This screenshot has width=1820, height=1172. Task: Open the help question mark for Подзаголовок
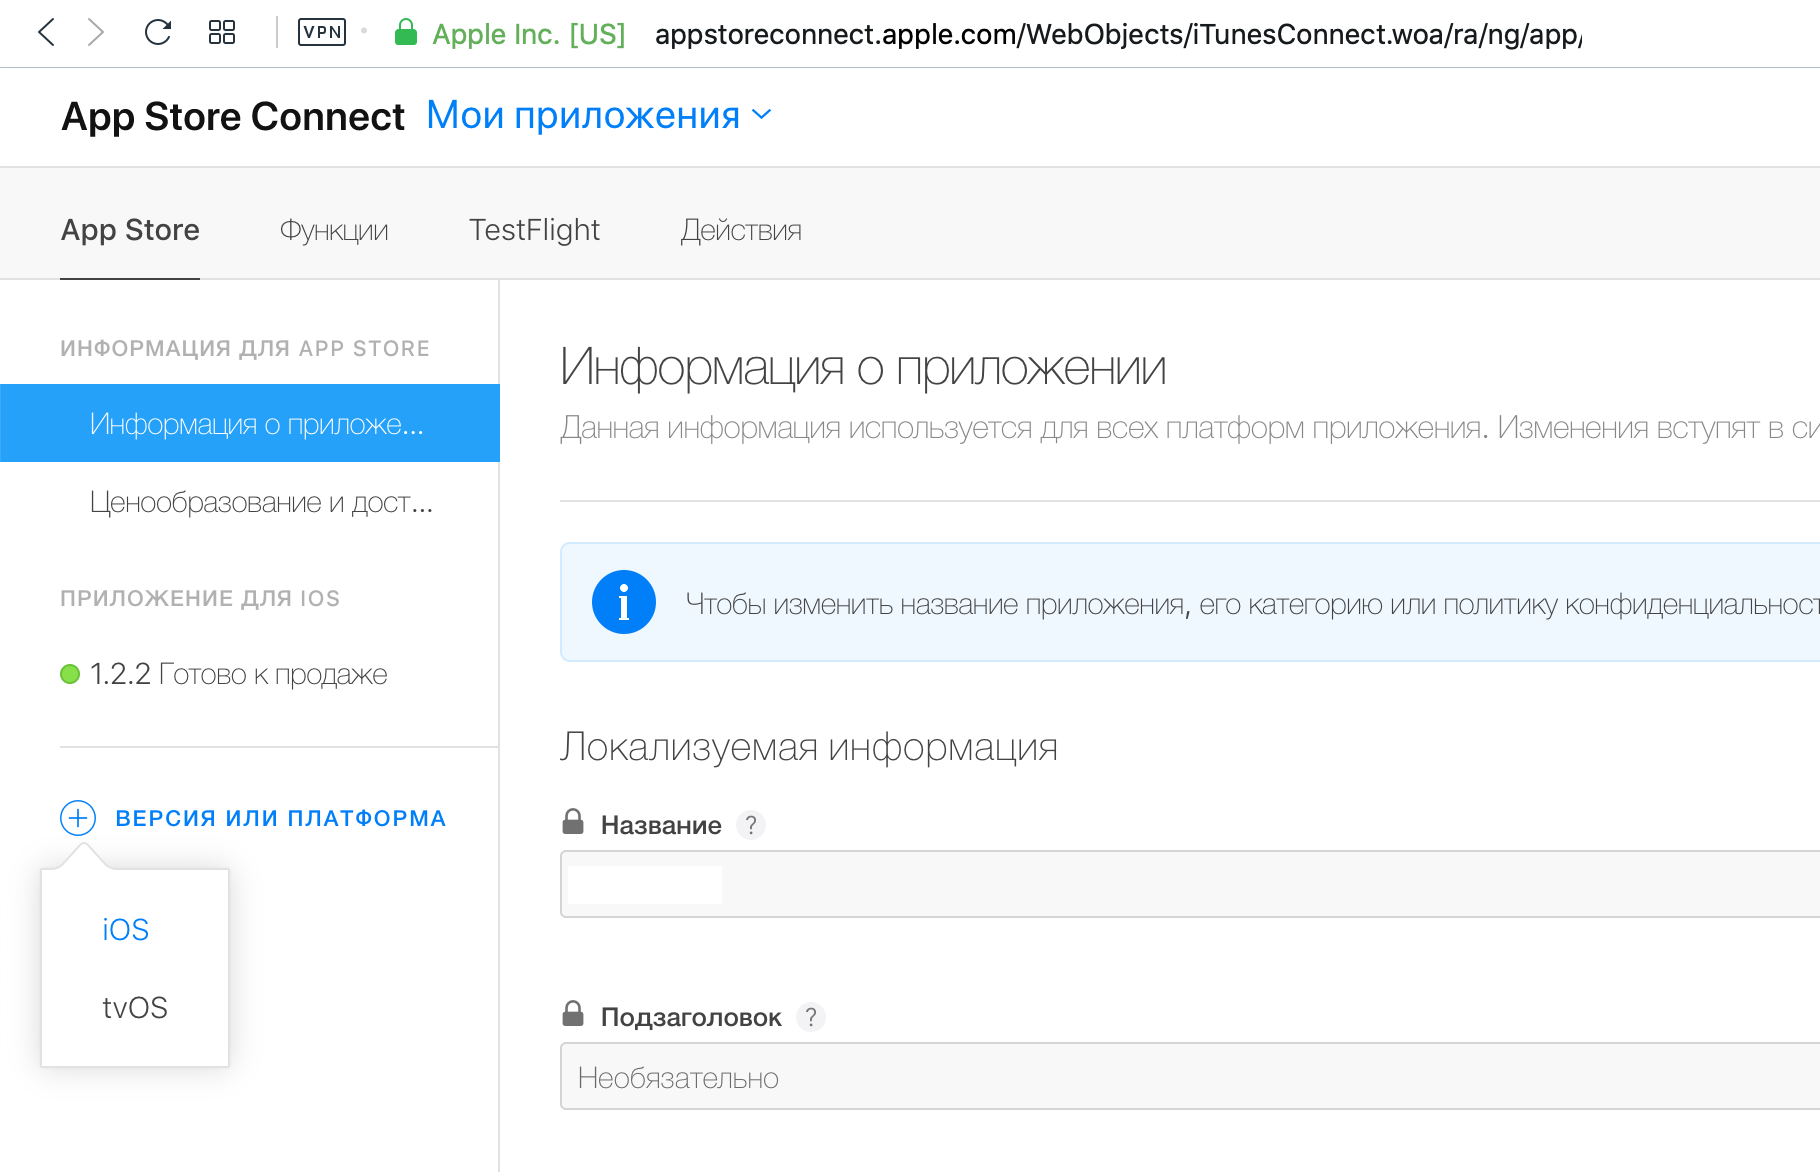(x=811, y=1017)
